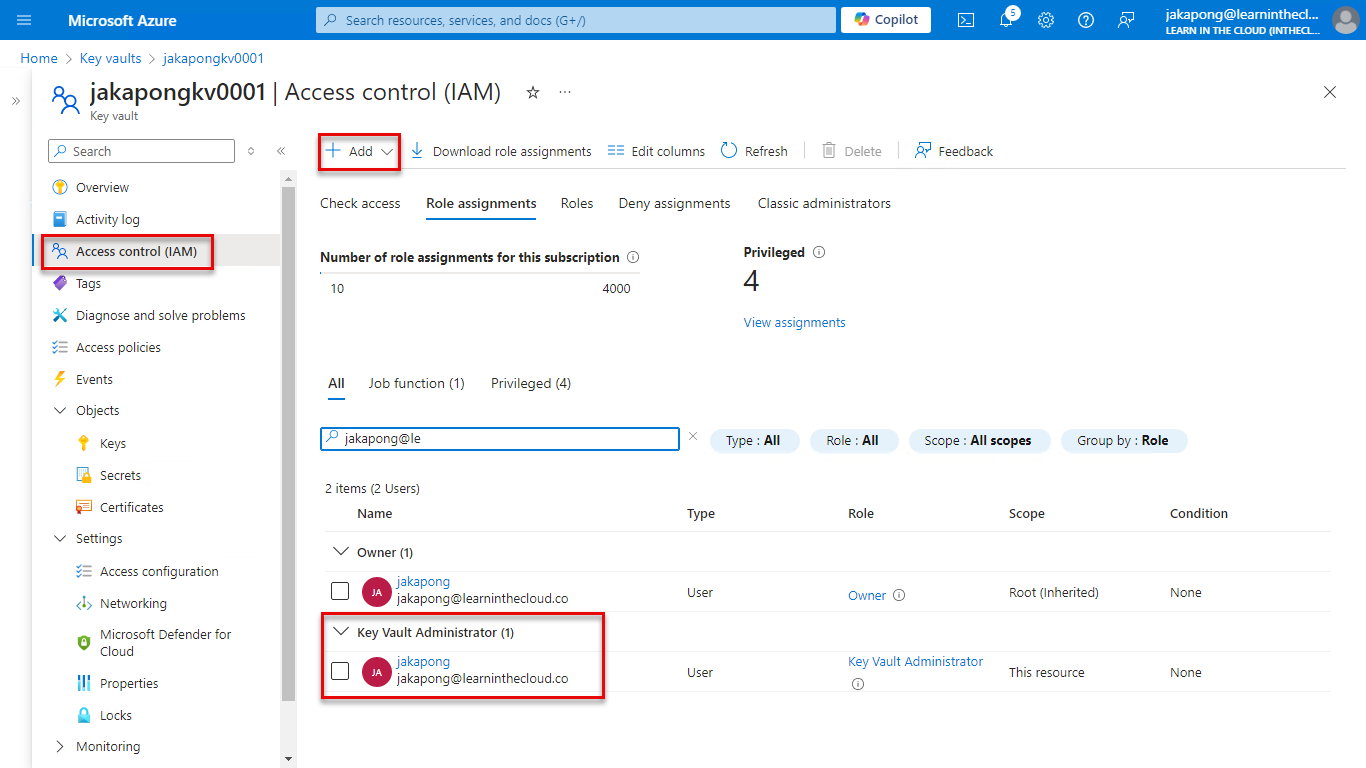
Task: Collapse the Settings section
Action: 59,538
